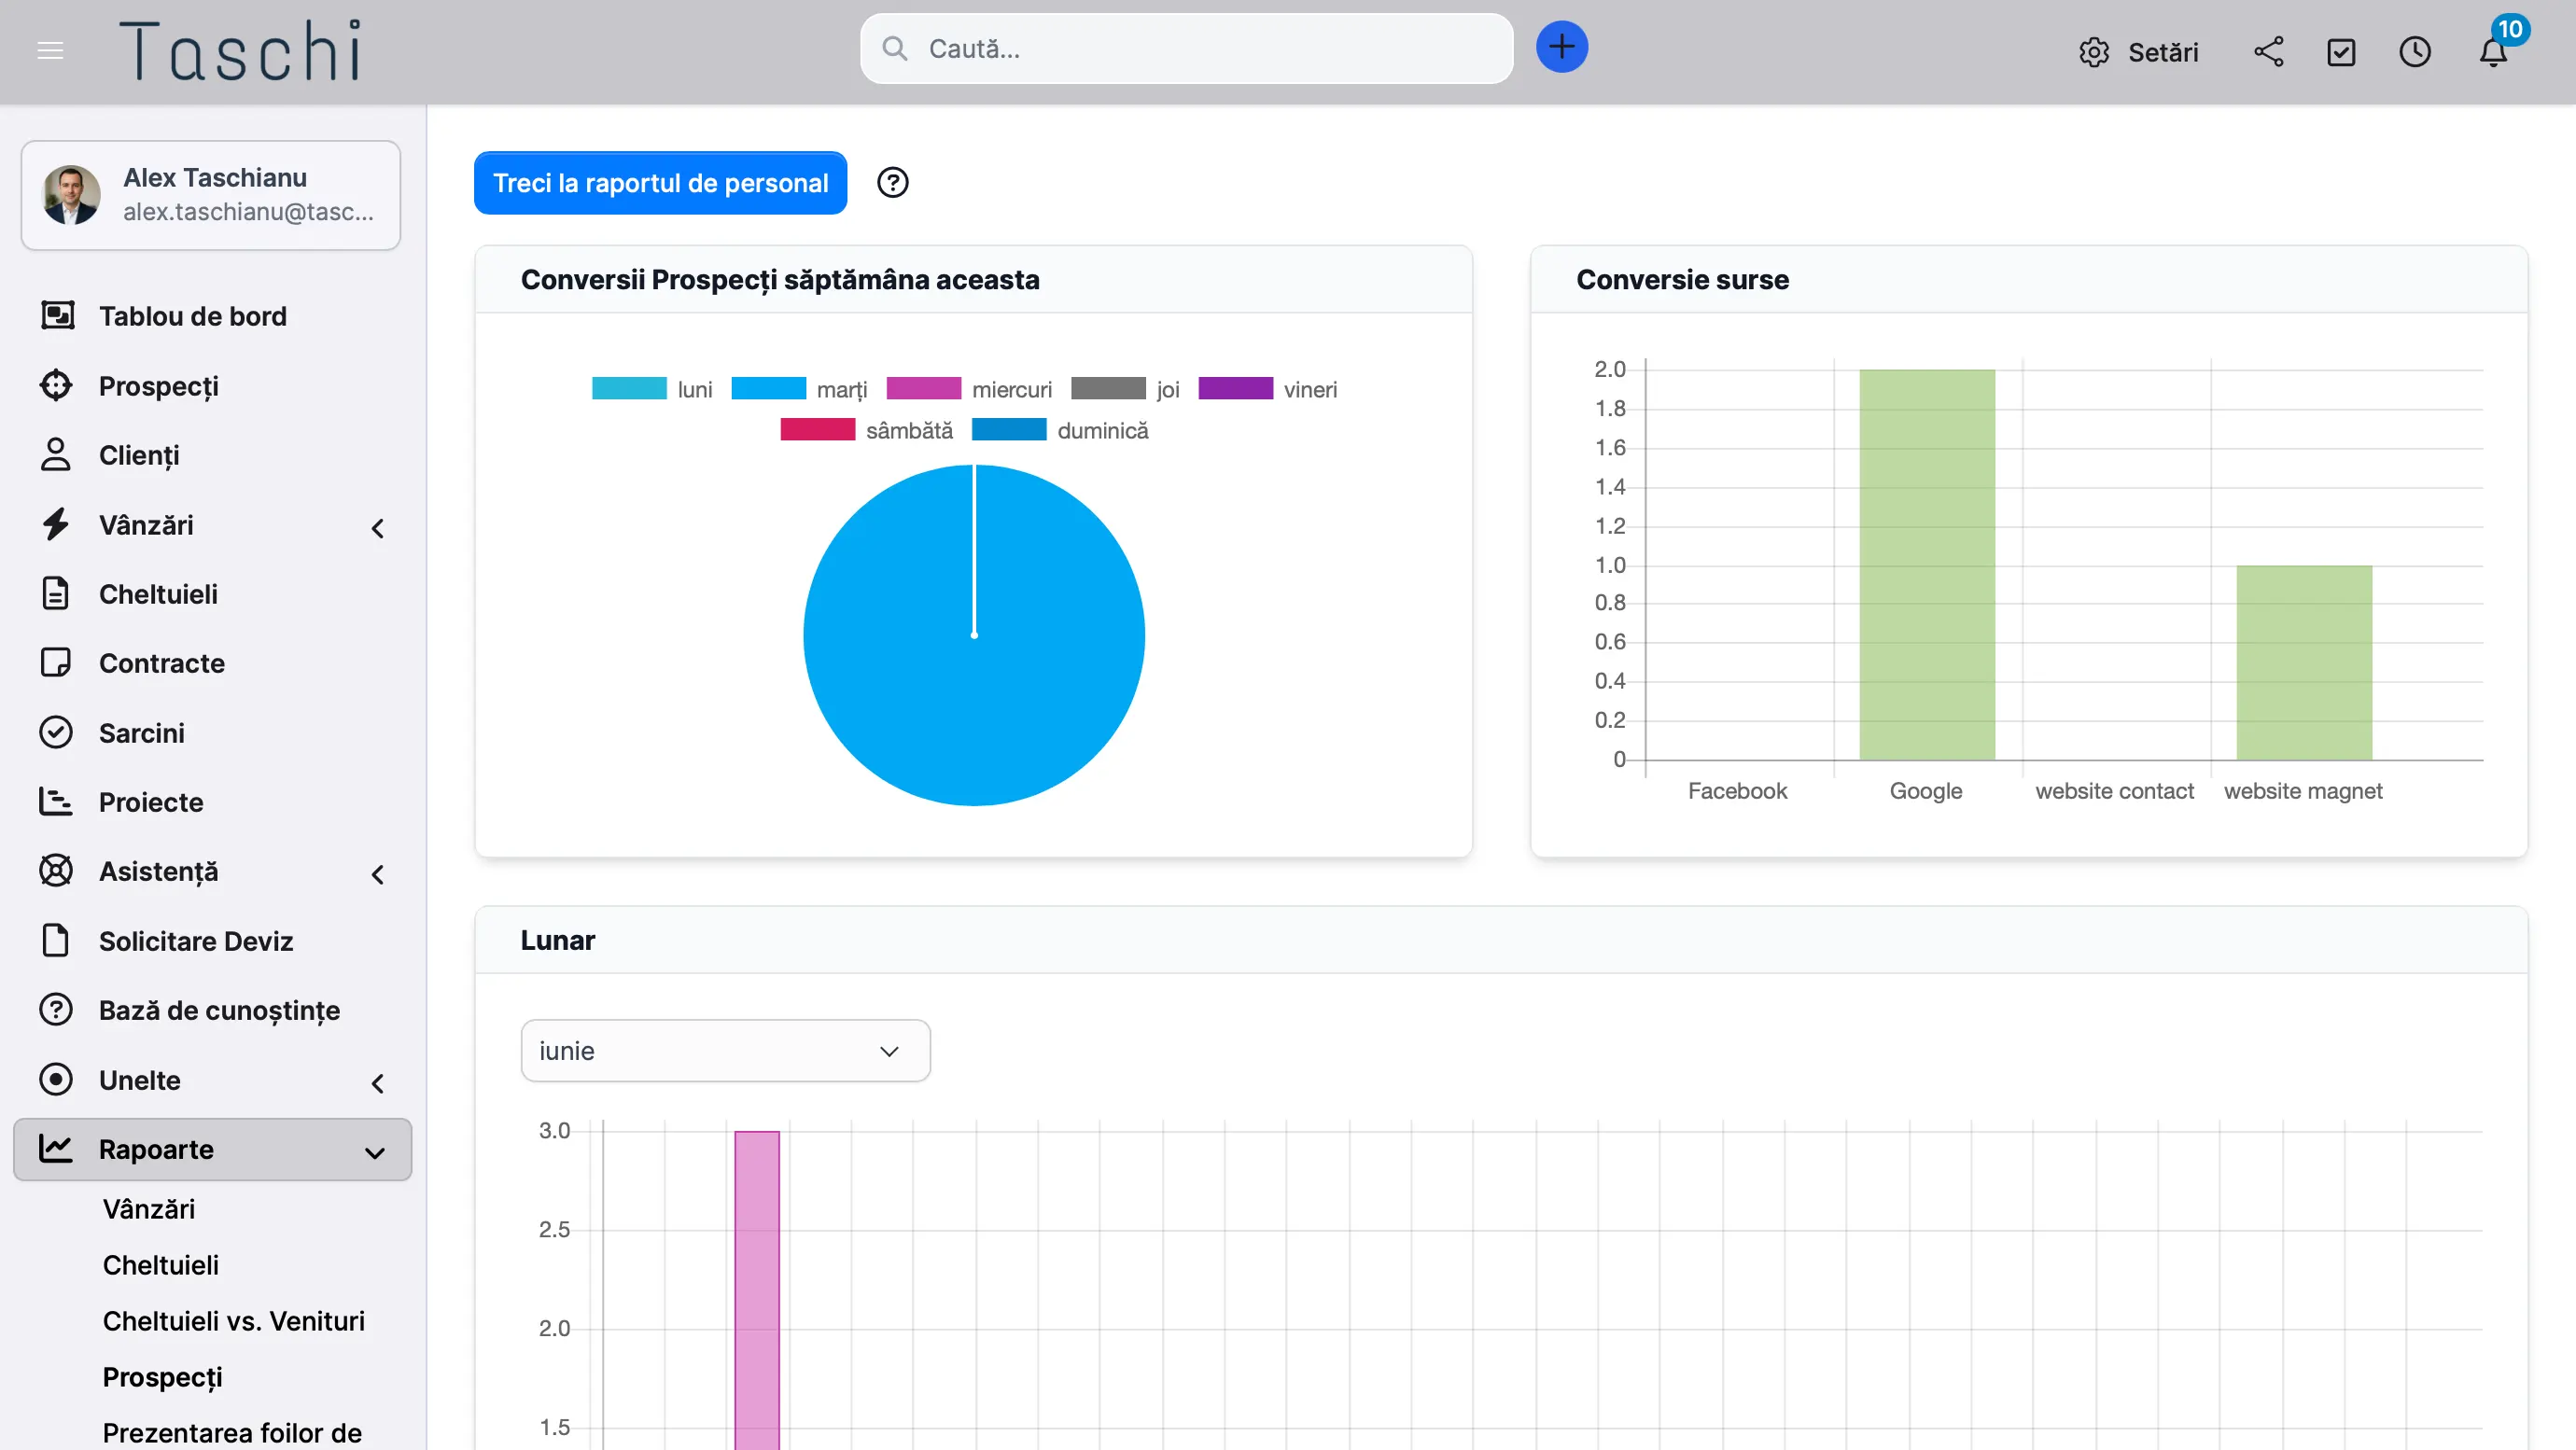
Task: Expand the Vânzări sidebar chevron
Action: 377,527
